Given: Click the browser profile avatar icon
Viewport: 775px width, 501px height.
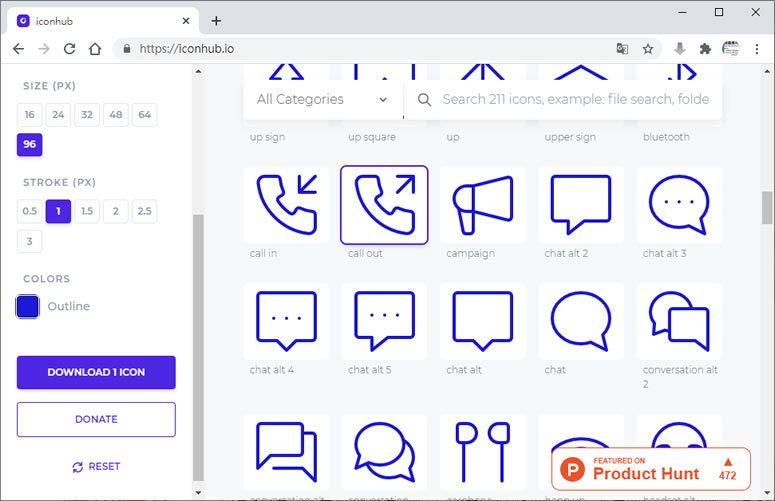Looking at the screenshot, I should tap(731, 49).
